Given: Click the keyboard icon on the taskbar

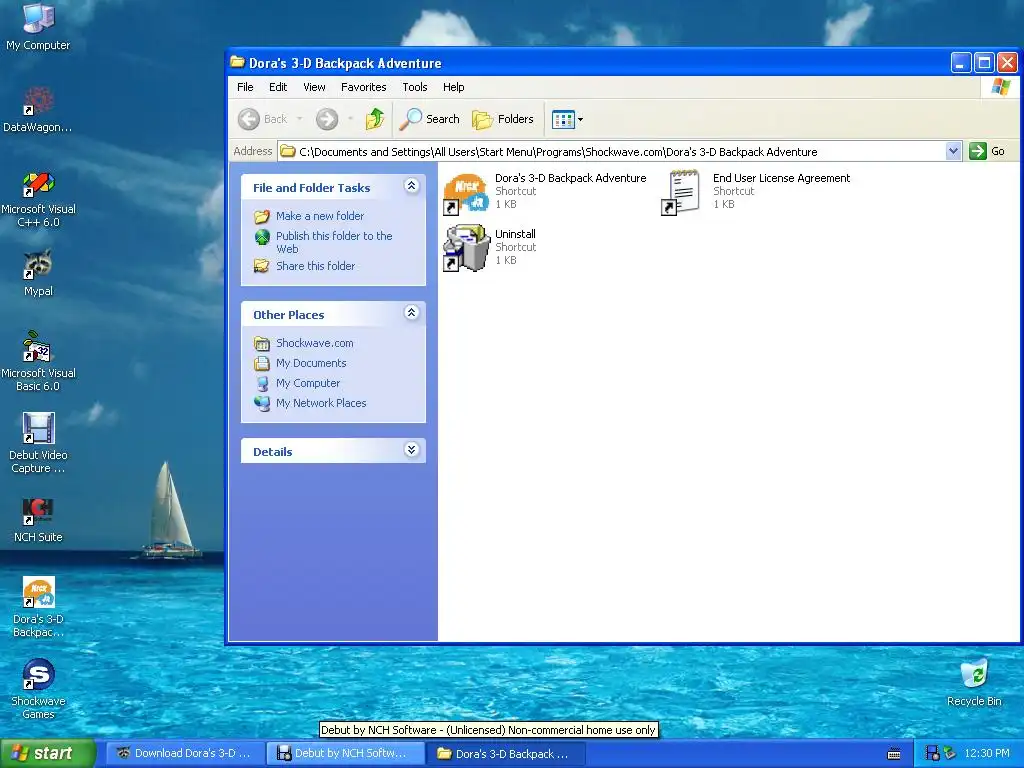Looking at the screenshot, I should click(x=894, y=754).
